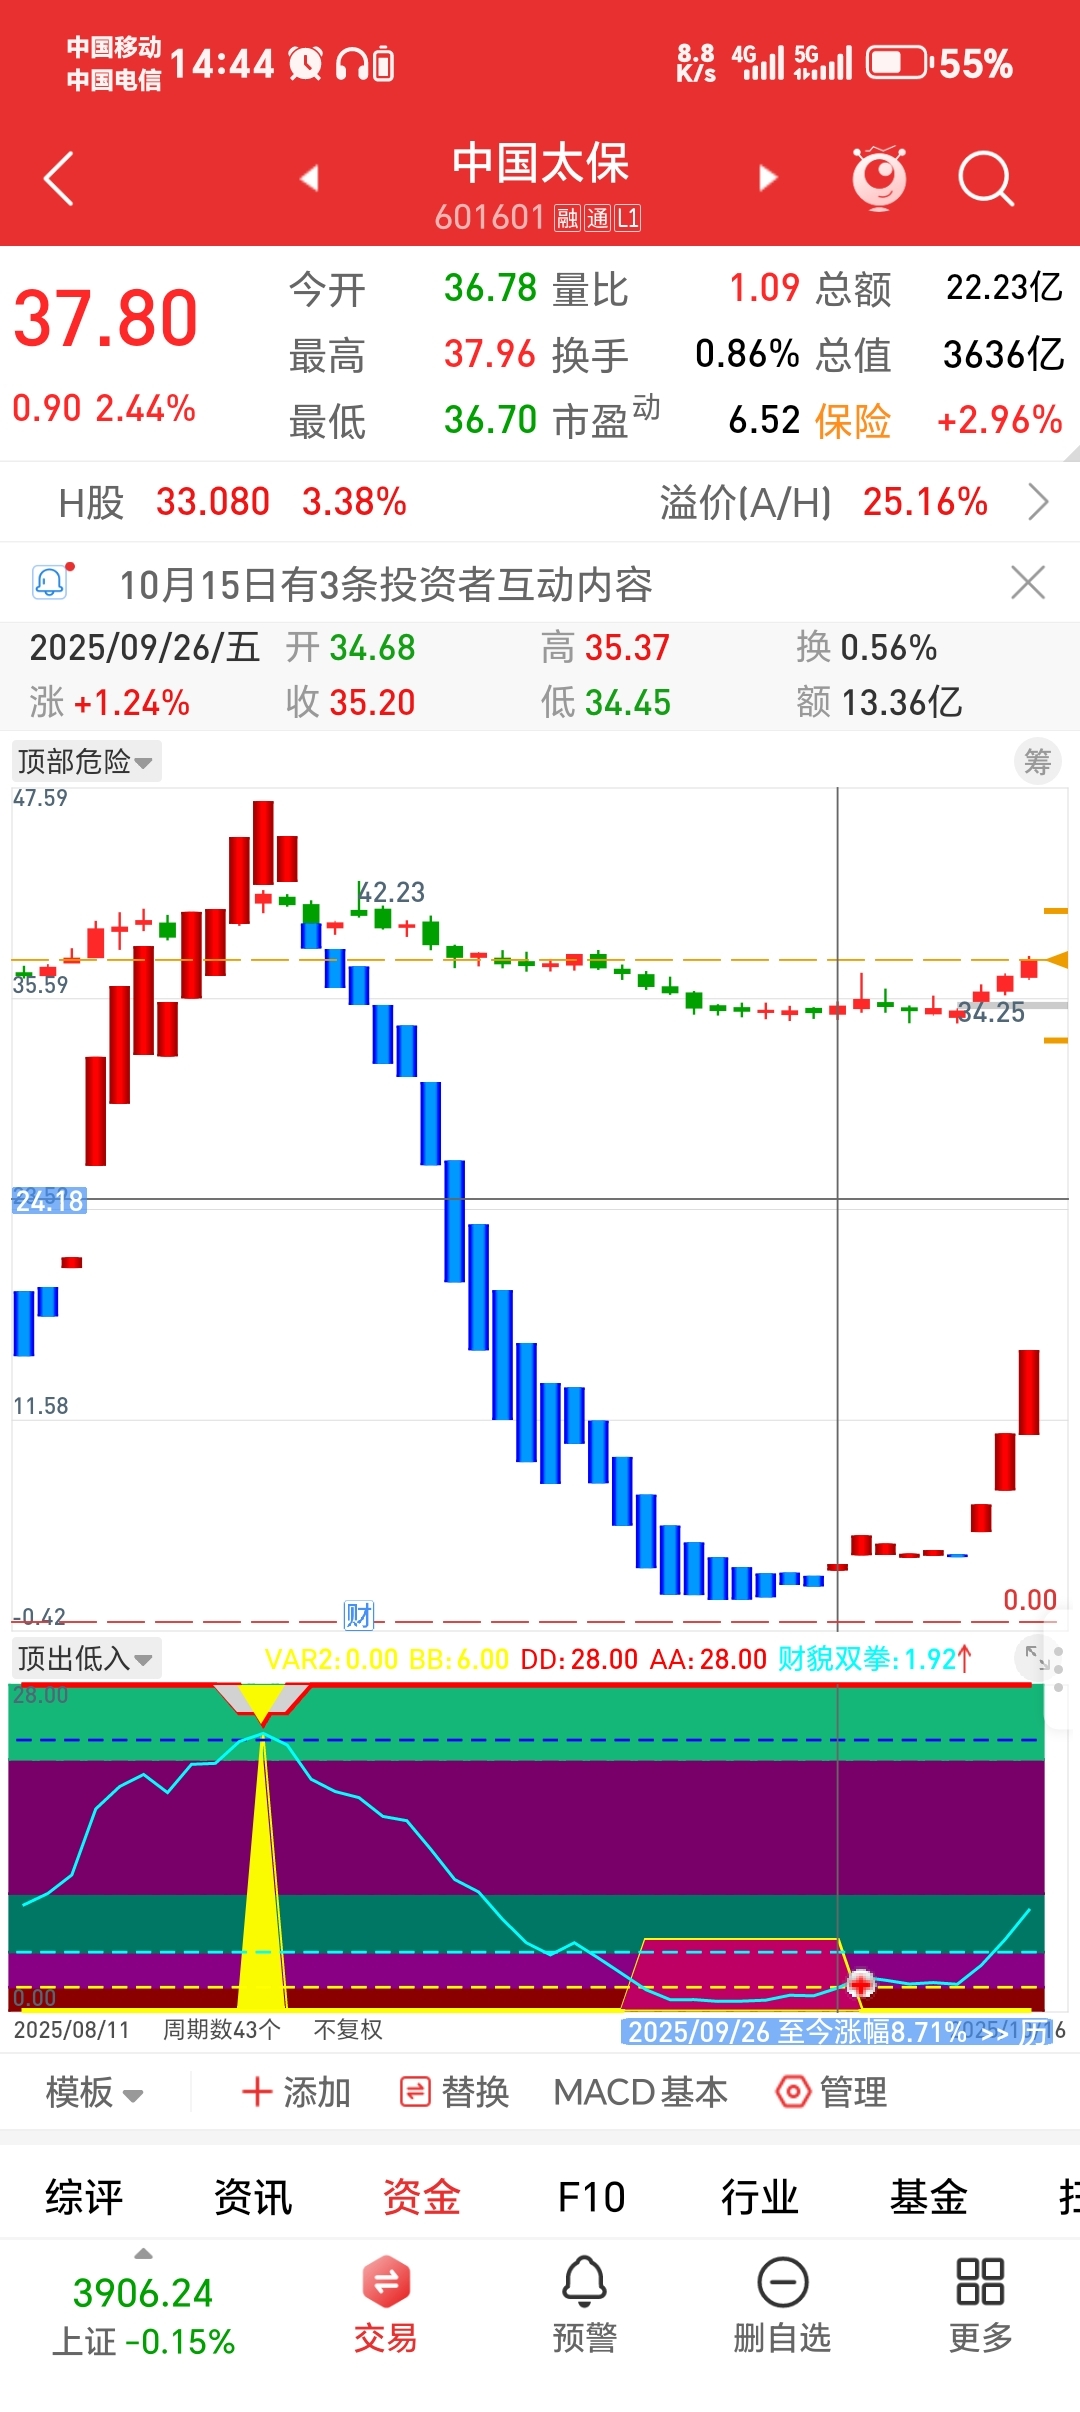
Task: Expand the 上证 index panel arrow
Action: (143, 2254)
